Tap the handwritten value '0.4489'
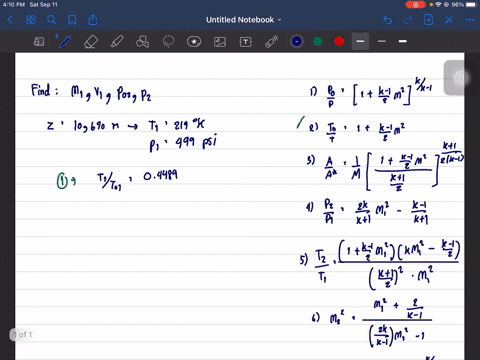480x360 pixels. click(161, 175)
